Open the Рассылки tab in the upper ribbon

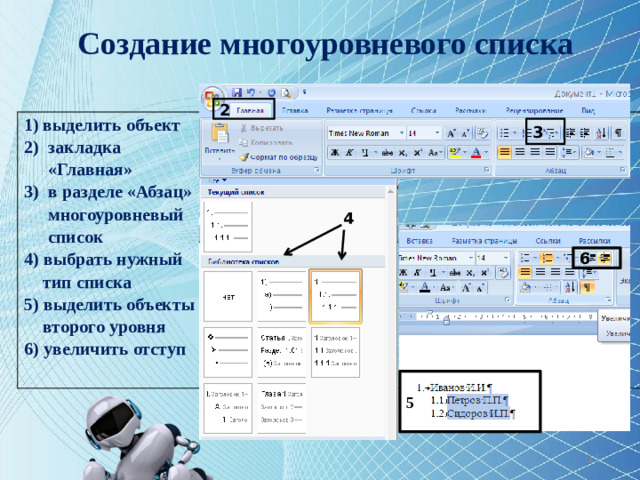click(x=470, y=111)
